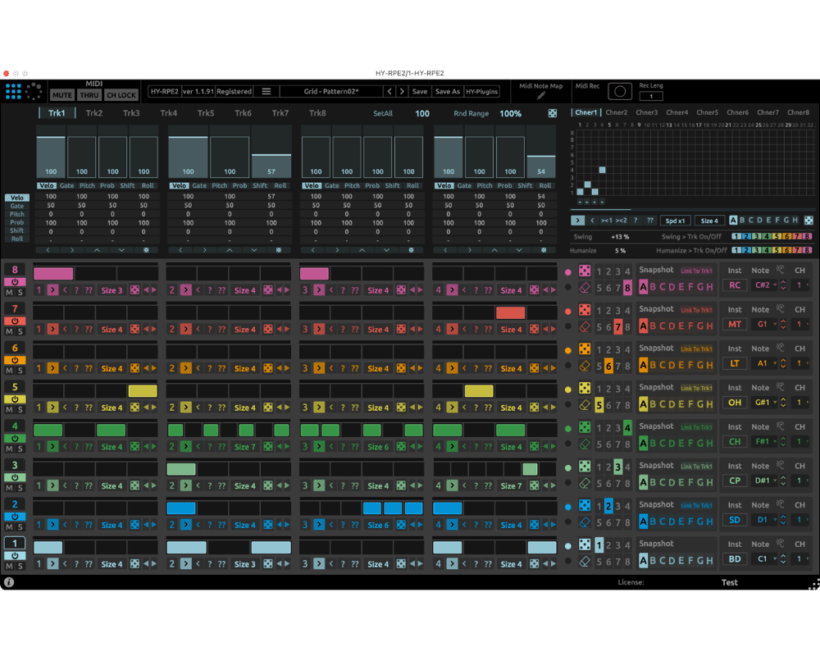The height and width of the screenshot is (656, 820).
Task: Click the ear listen icon in the RC row
Action: pyautogui.click(x=780, y=270)
